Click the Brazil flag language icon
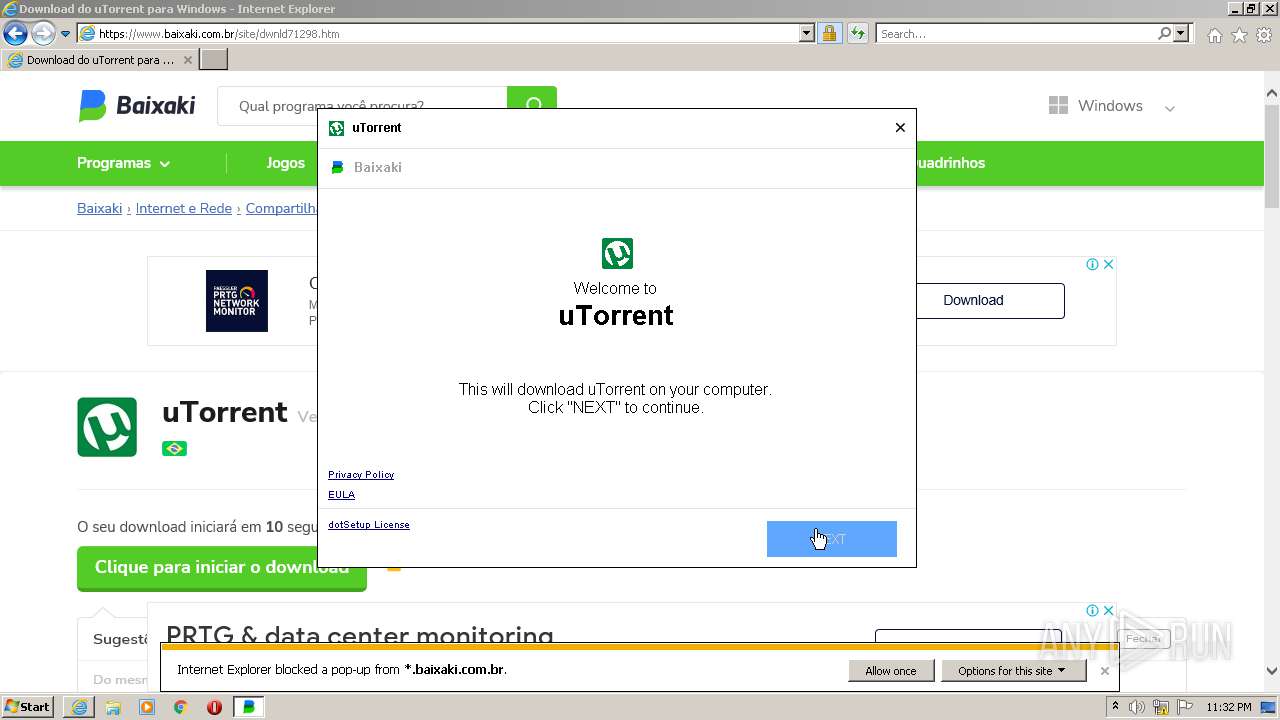 click(174, 449)
